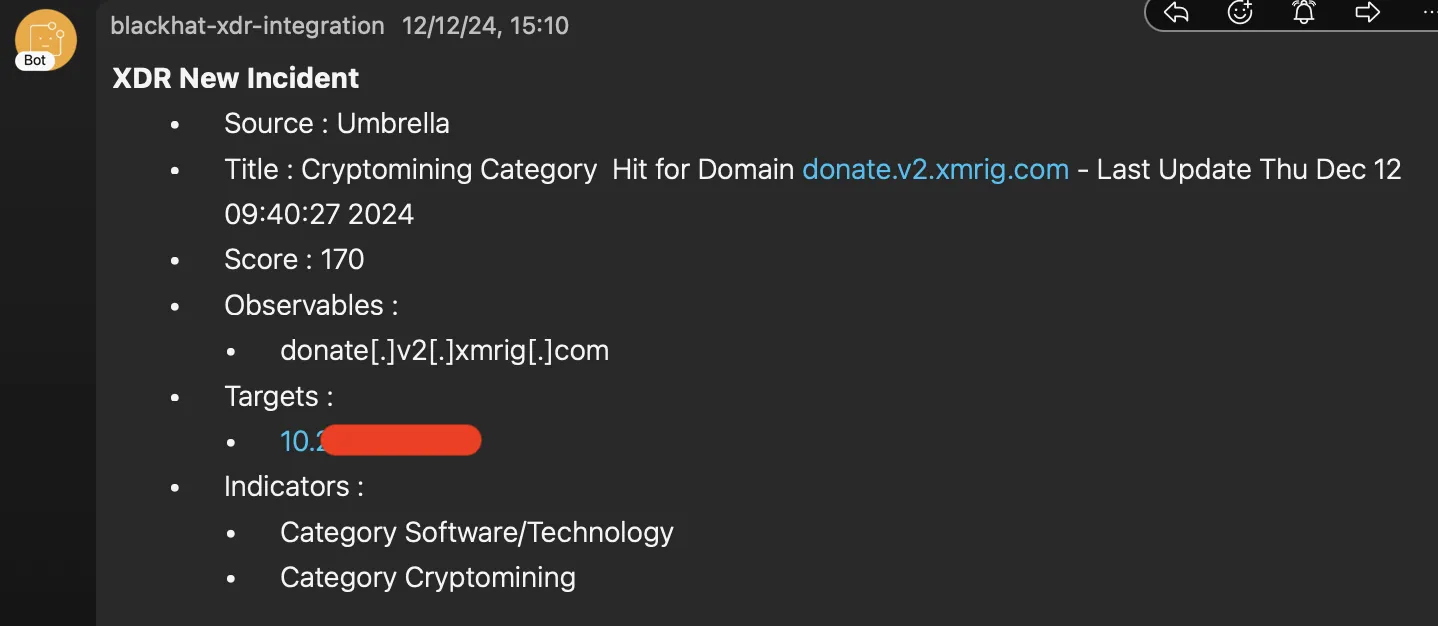
Task: Click the defanged donate[.]v2[.]xmrig[.]com observable
Action: point(444,351)
